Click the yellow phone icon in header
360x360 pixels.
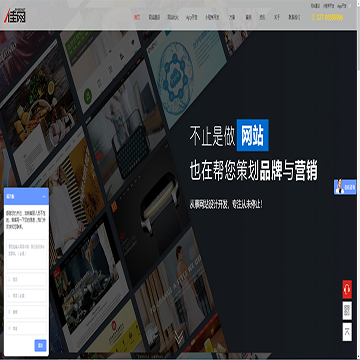pos(313,17)
